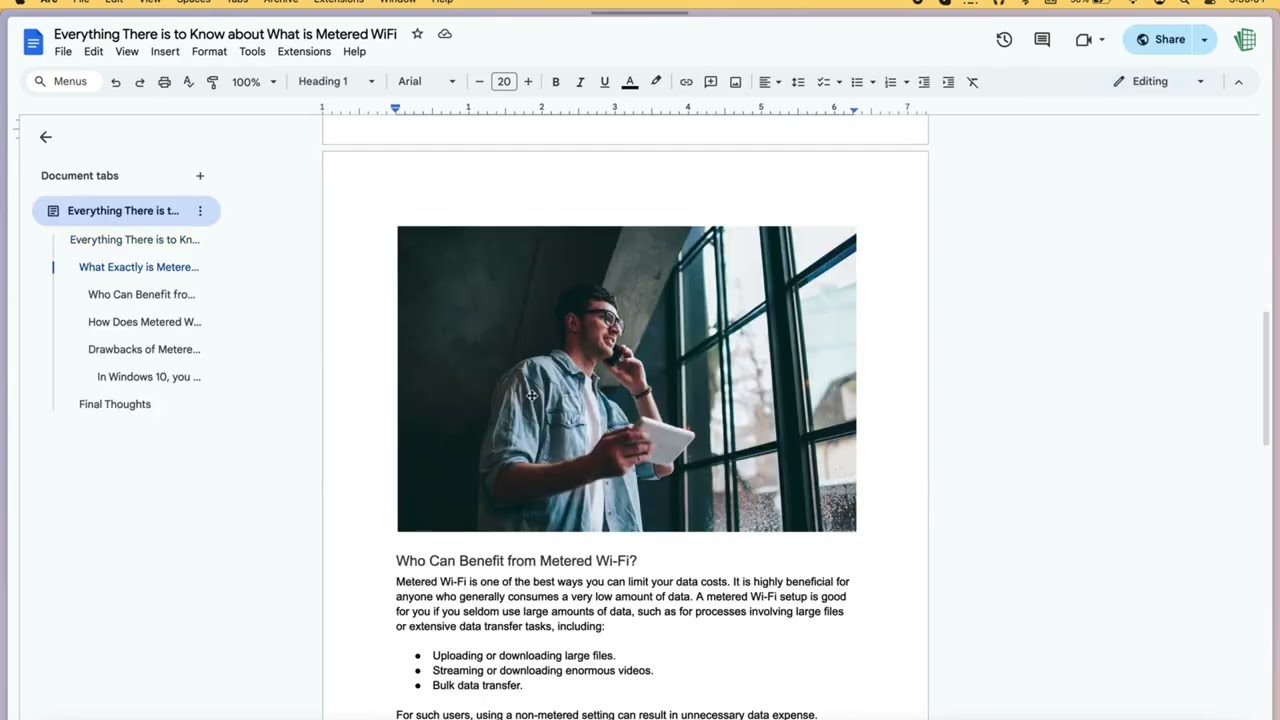Jump to the 'Final Thoughts' outline heading
Viewport: 1280px width, 720px height.
pyautogui.click(x=115, y=405)
